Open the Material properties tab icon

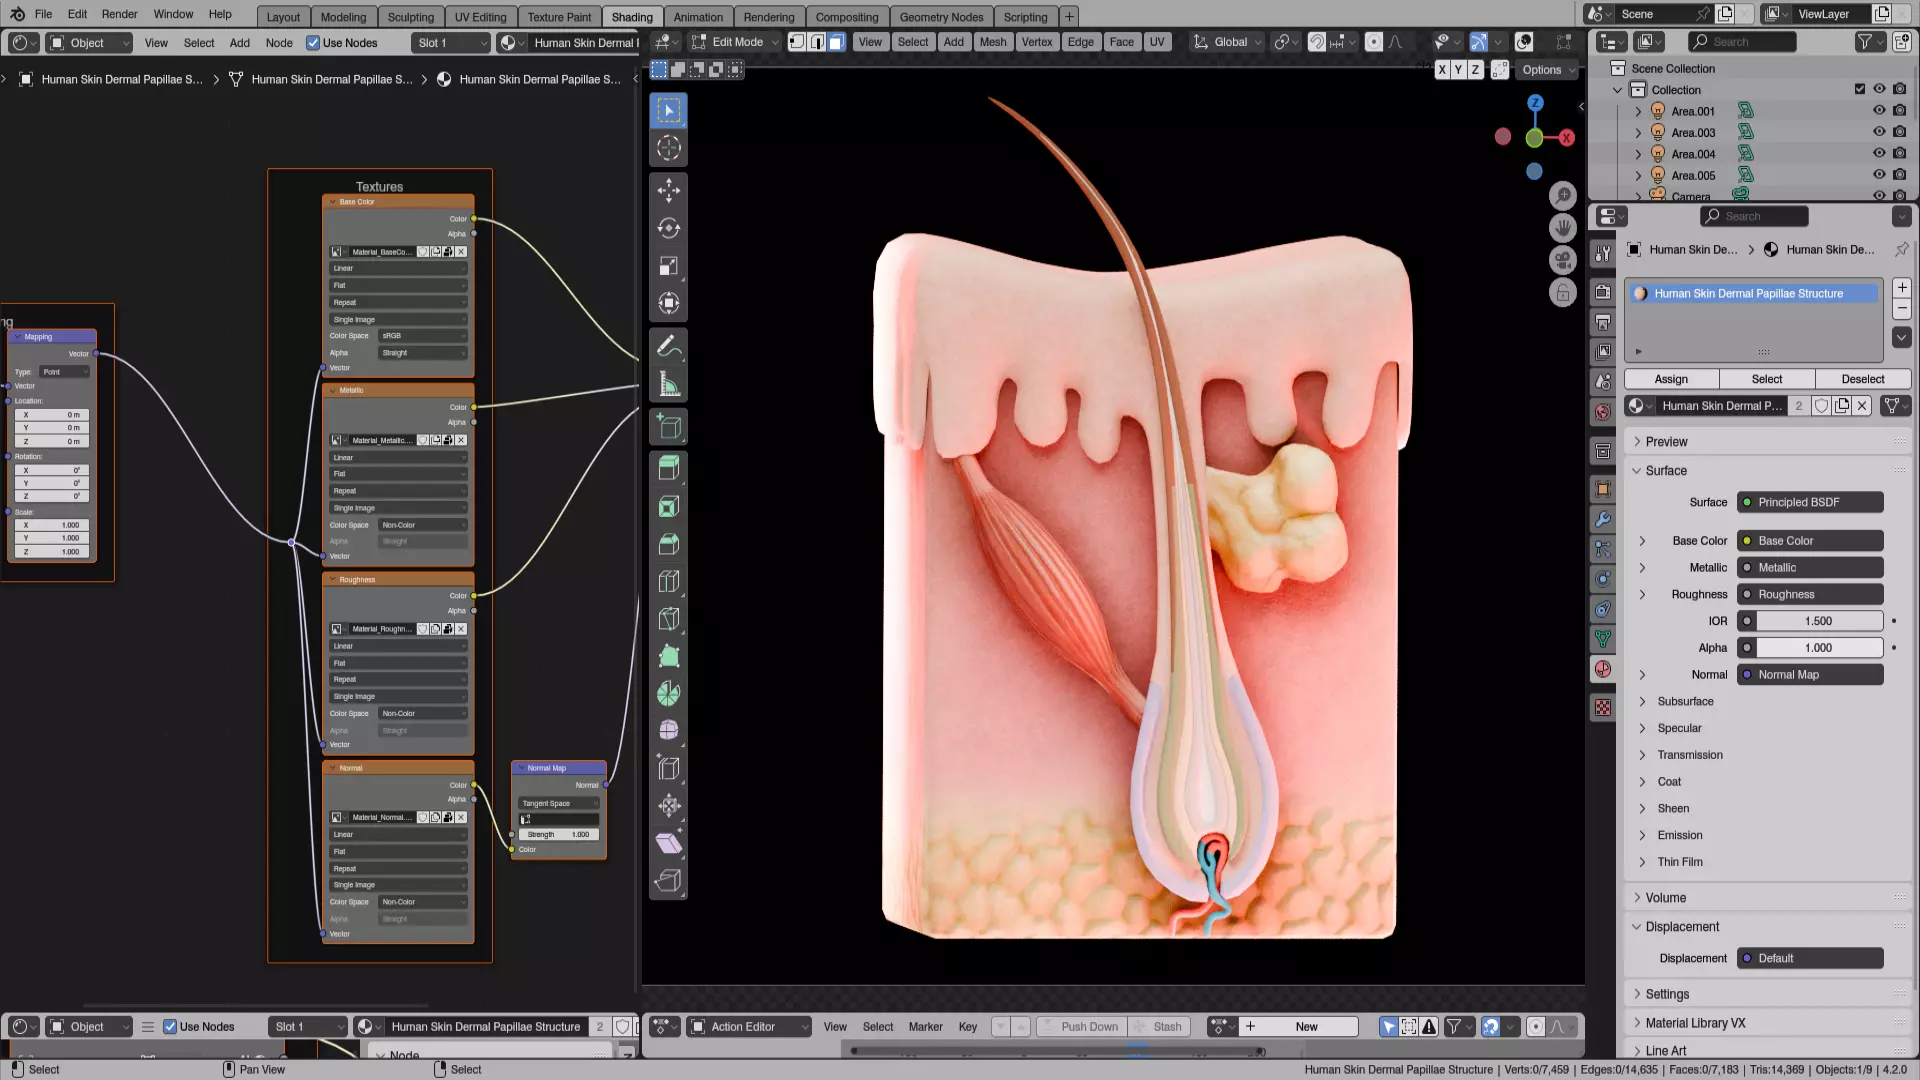[x=1603, y=669]
